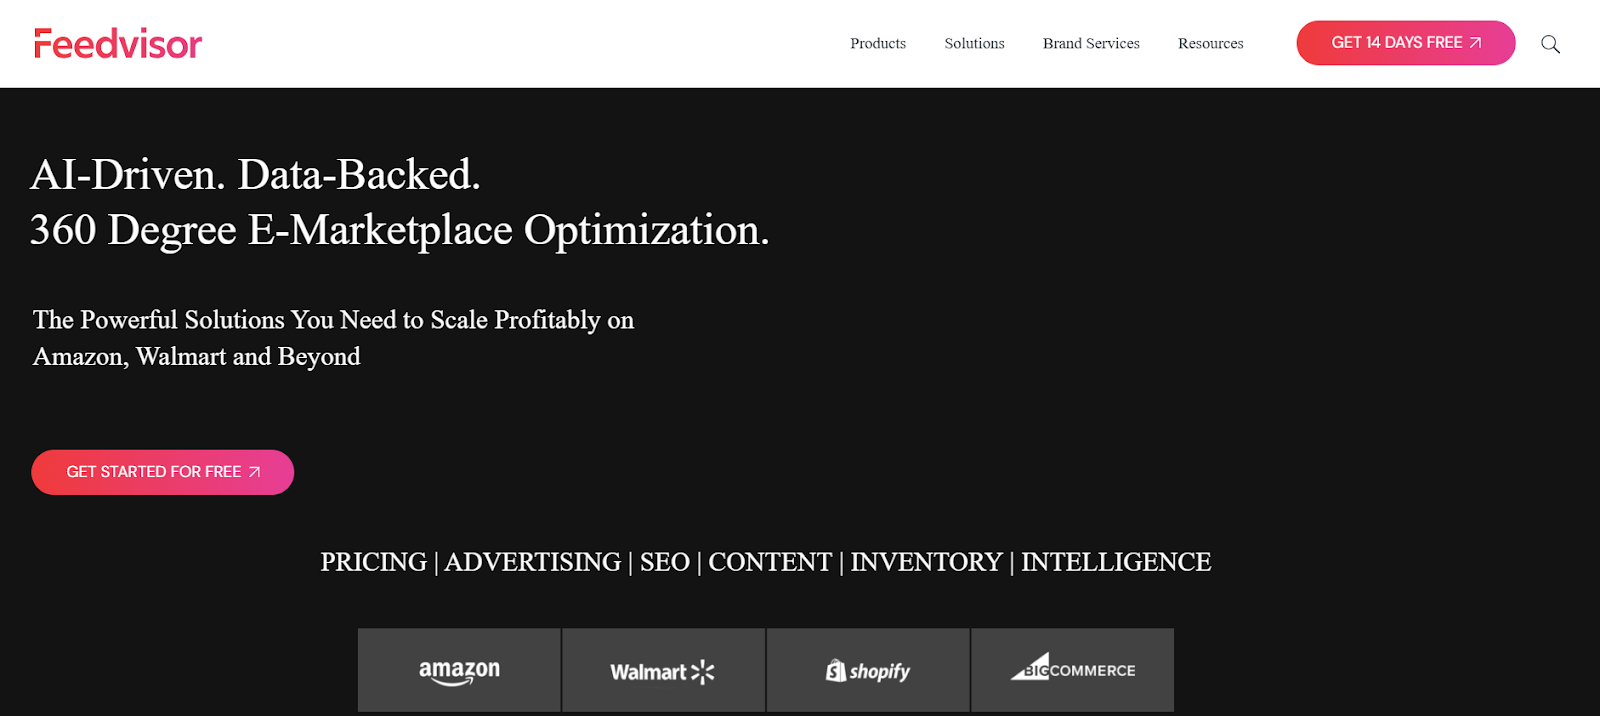Click the Feedvisor logo

coord(118,44)
